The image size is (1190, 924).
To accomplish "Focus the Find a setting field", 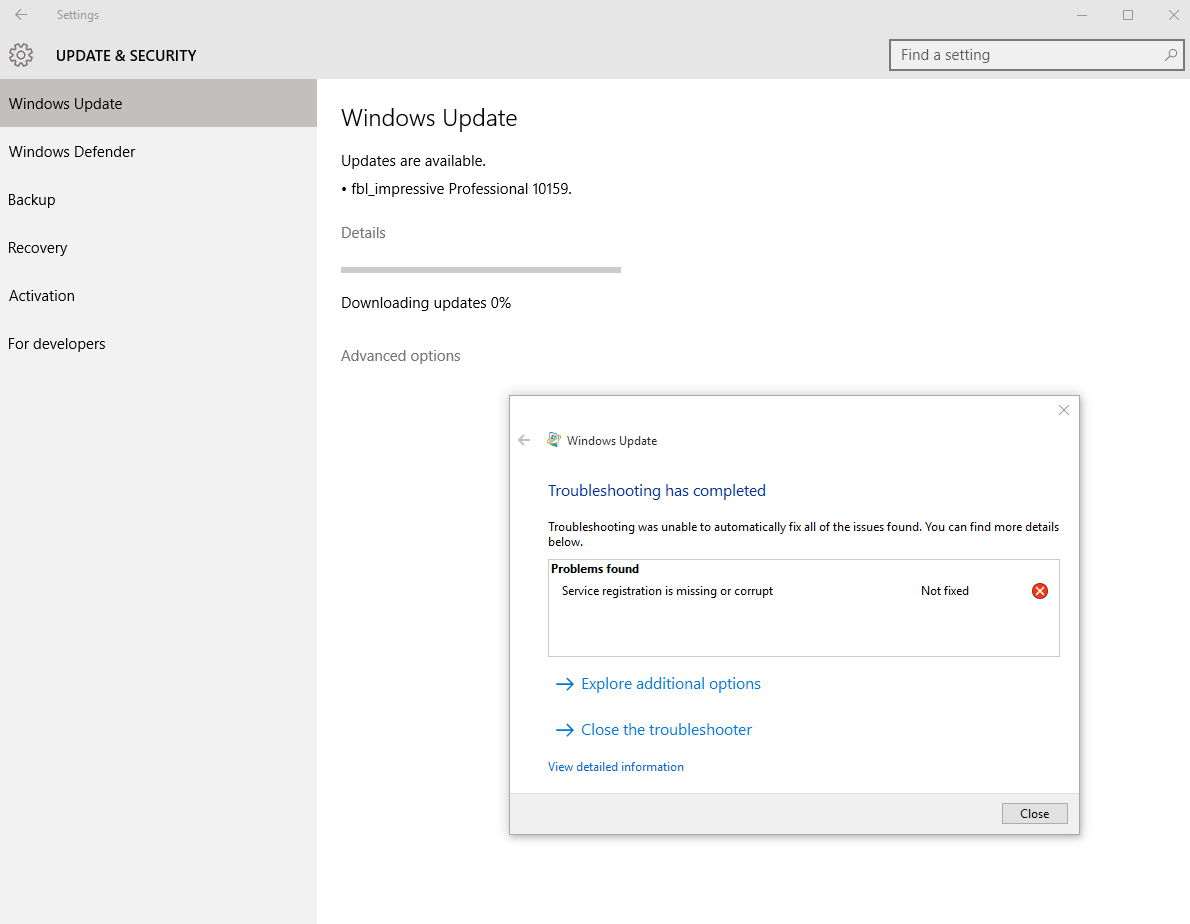I will 1036,55.
